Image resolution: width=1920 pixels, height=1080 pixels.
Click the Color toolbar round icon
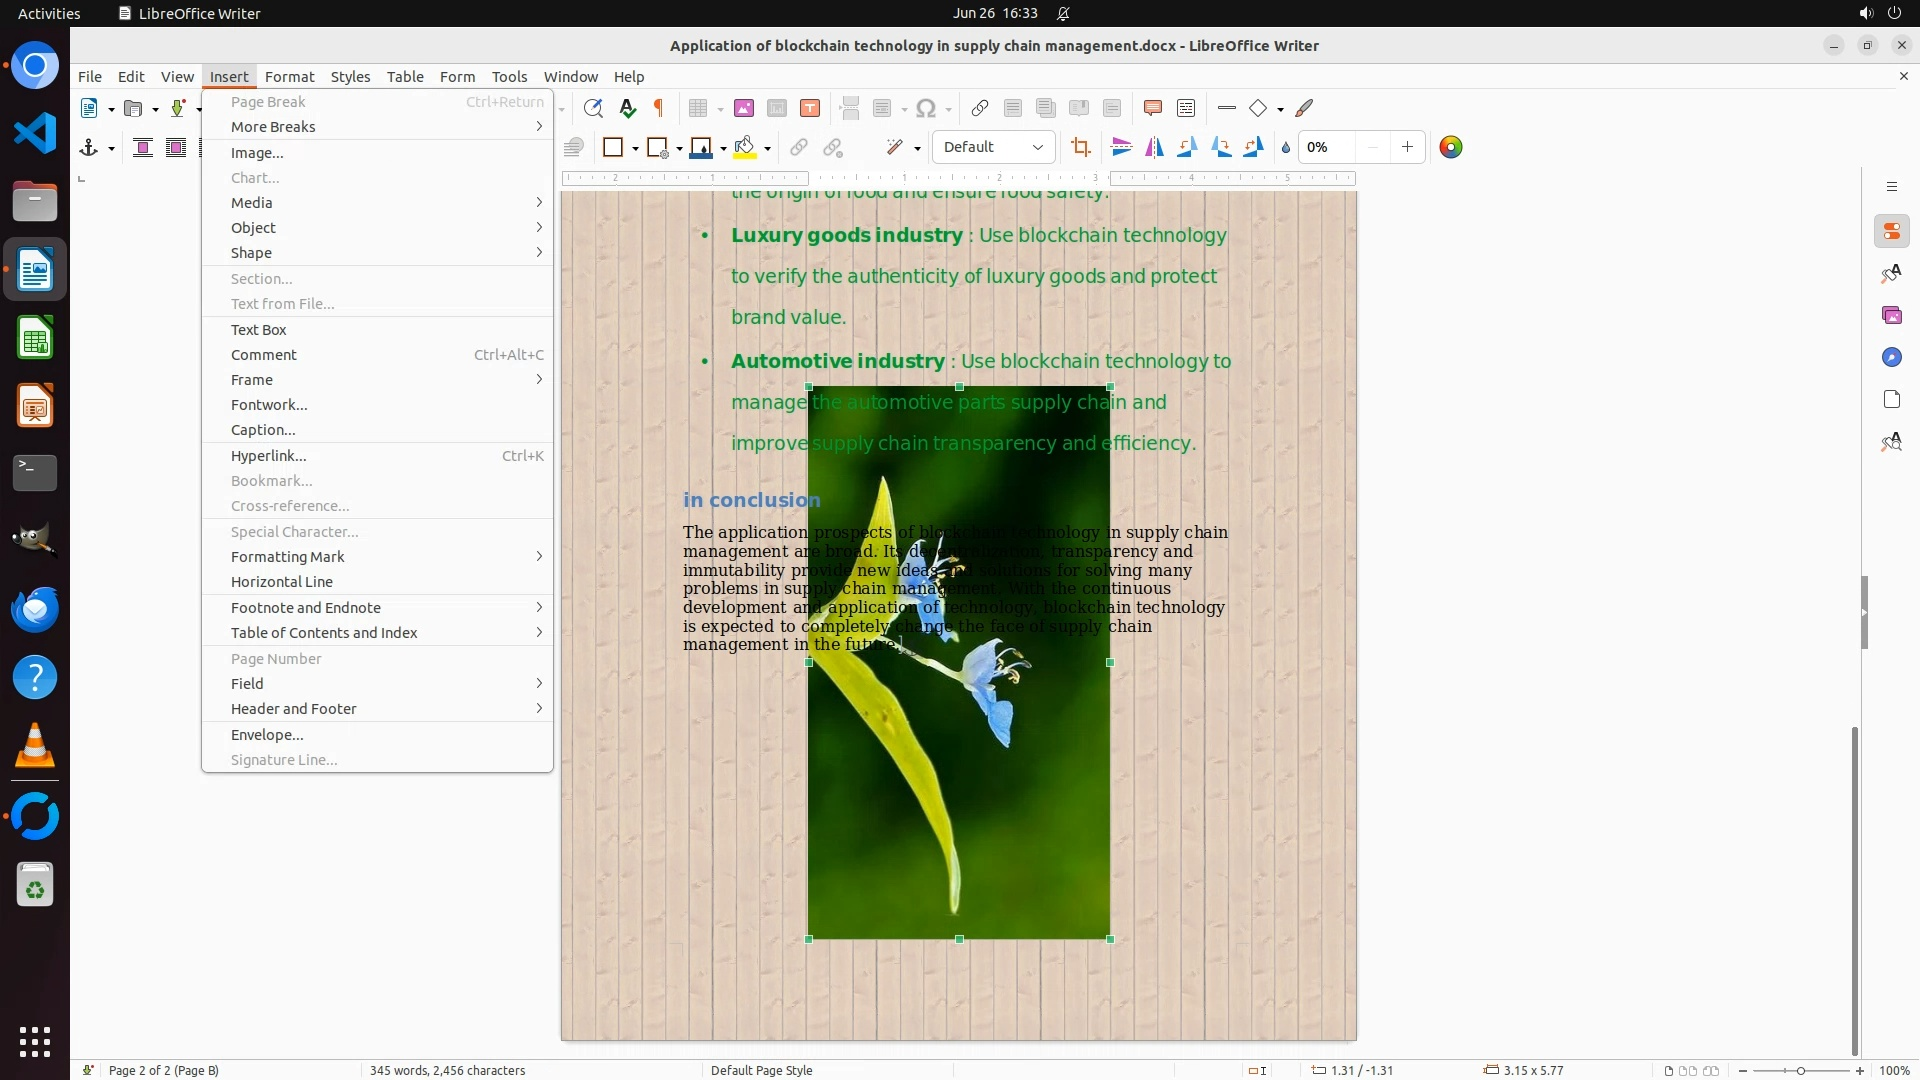1450,148
